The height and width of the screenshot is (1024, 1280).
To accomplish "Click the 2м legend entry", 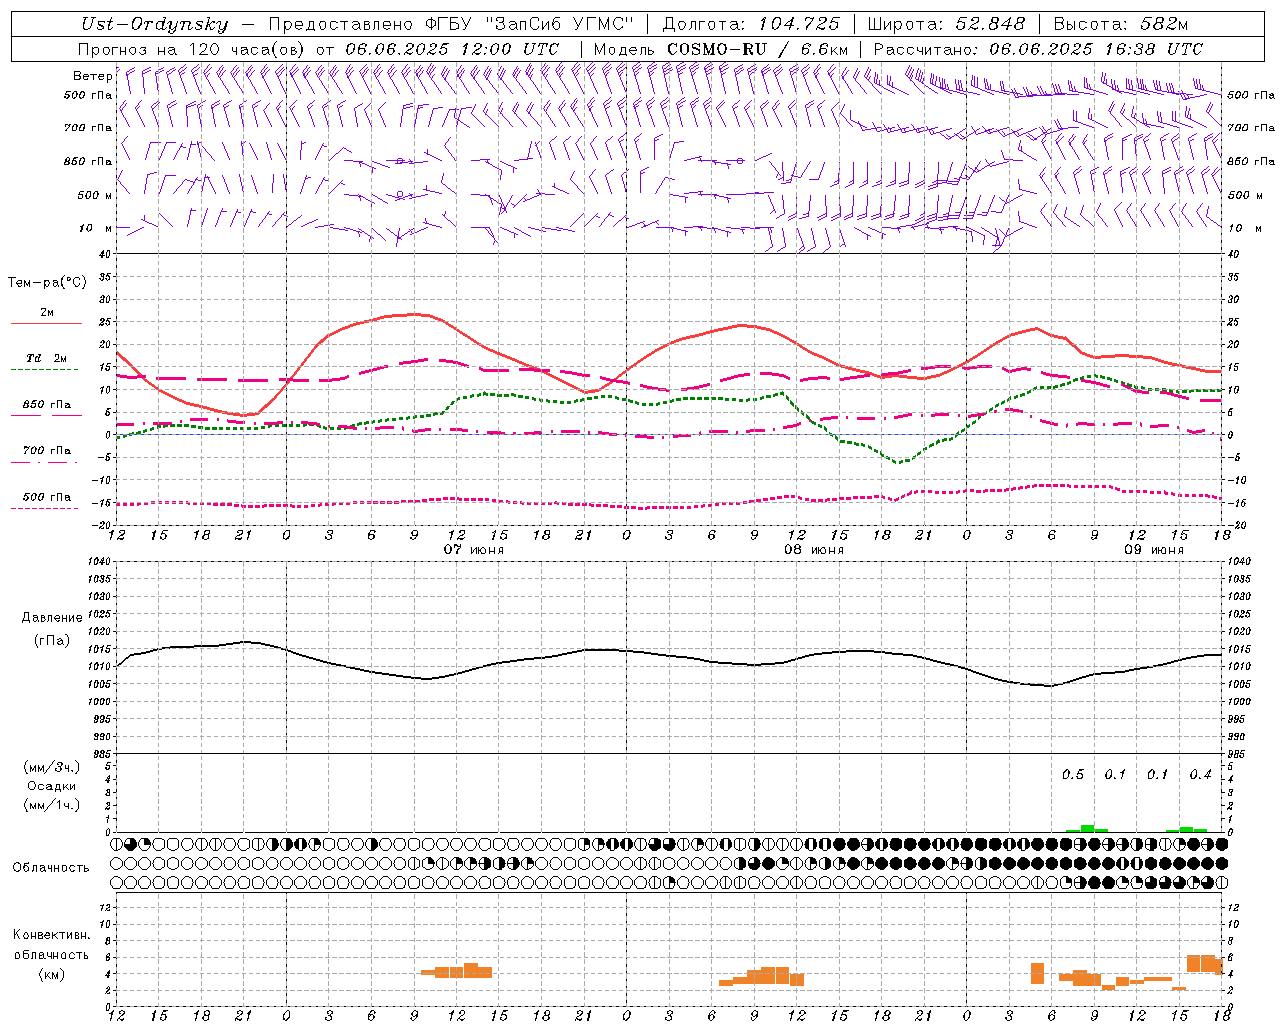I will (x=47, y=313).
